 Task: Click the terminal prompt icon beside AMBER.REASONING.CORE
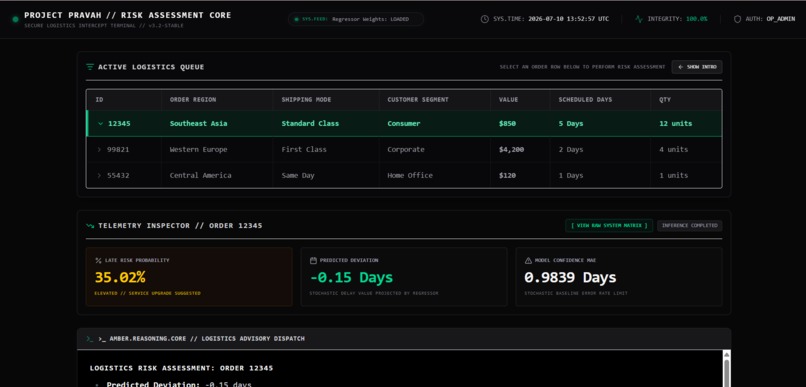[90, 339]
